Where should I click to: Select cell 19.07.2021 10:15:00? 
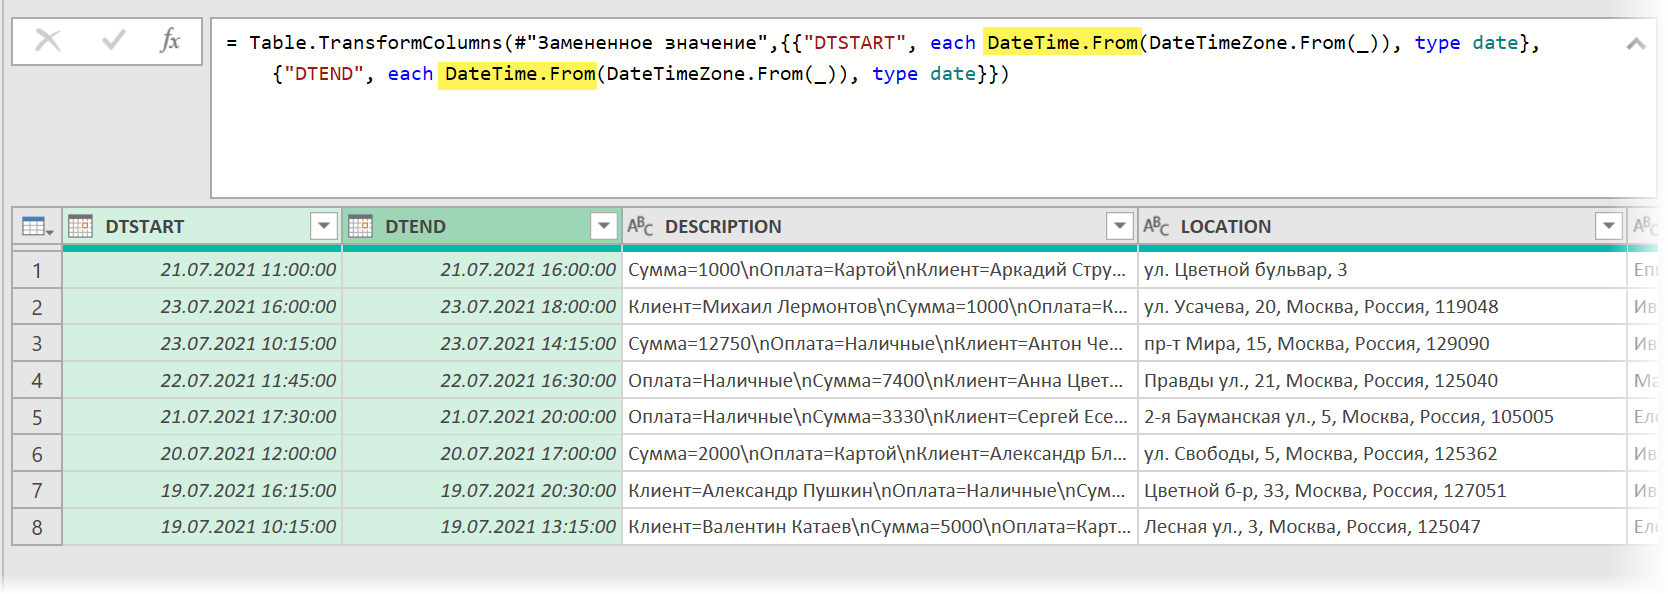[202, 527]
